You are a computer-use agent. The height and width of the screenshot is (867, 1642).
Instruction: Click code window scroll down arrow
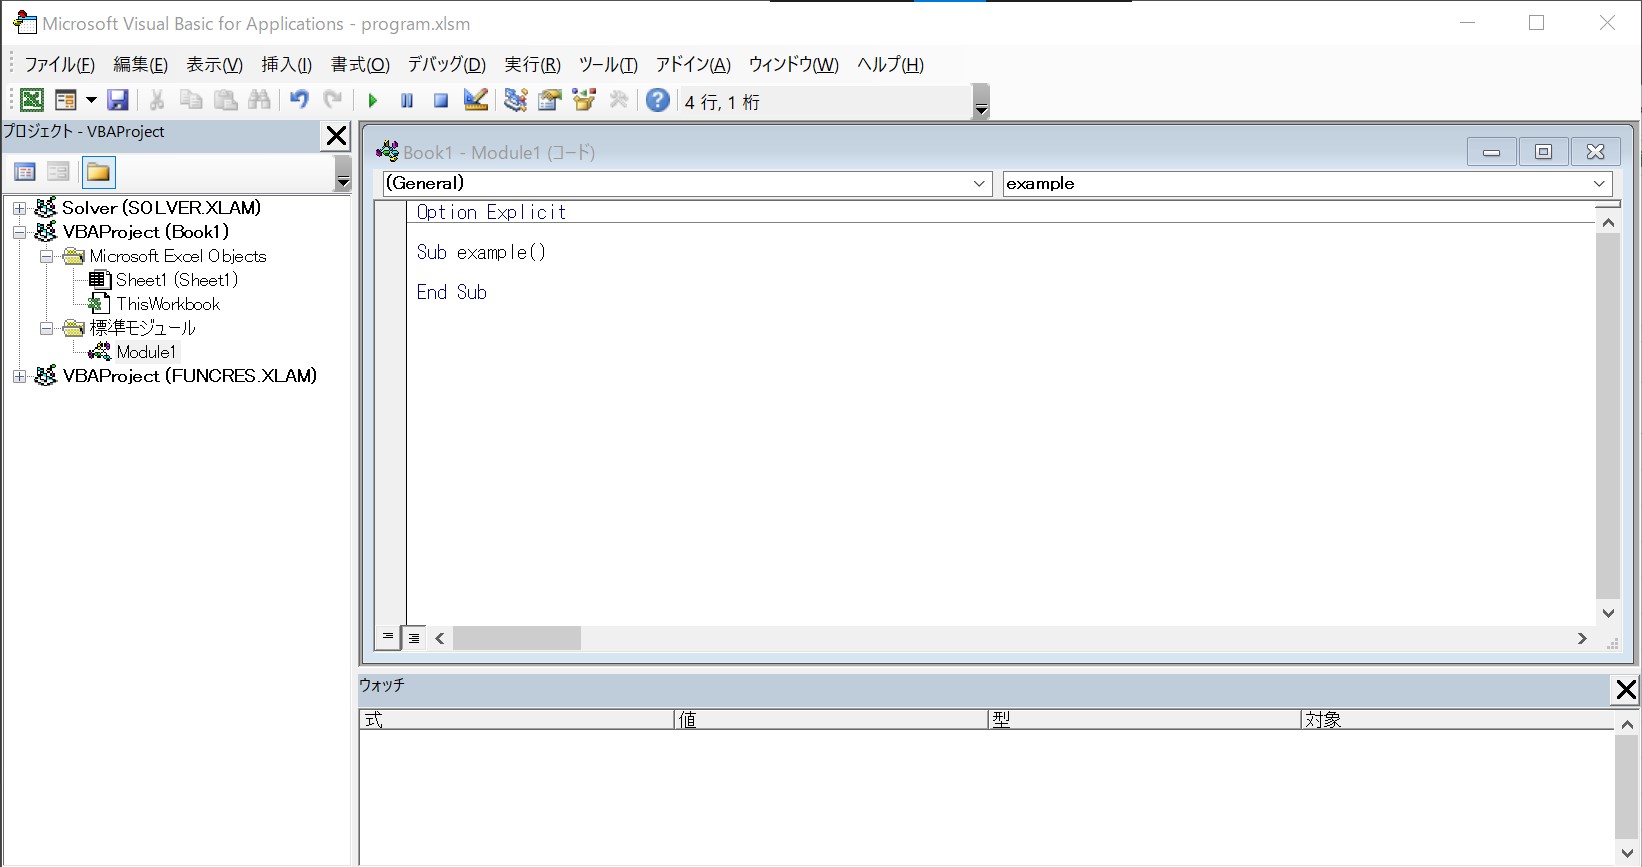(x=1608, y=614)
